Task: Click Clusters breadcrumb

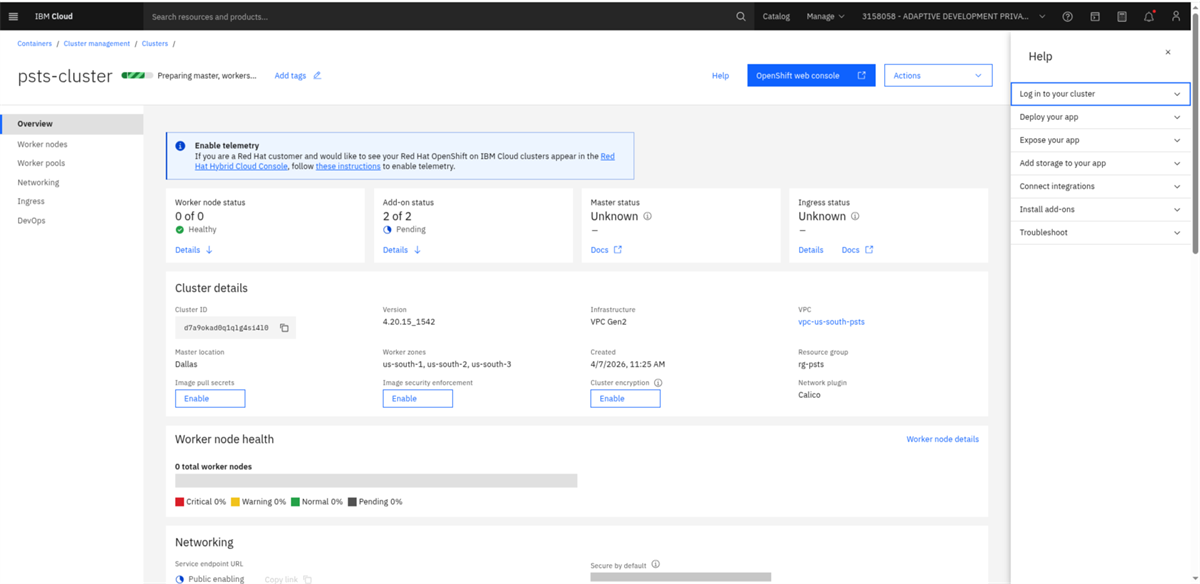Action: pyautogui.click(x=155, y=44)
